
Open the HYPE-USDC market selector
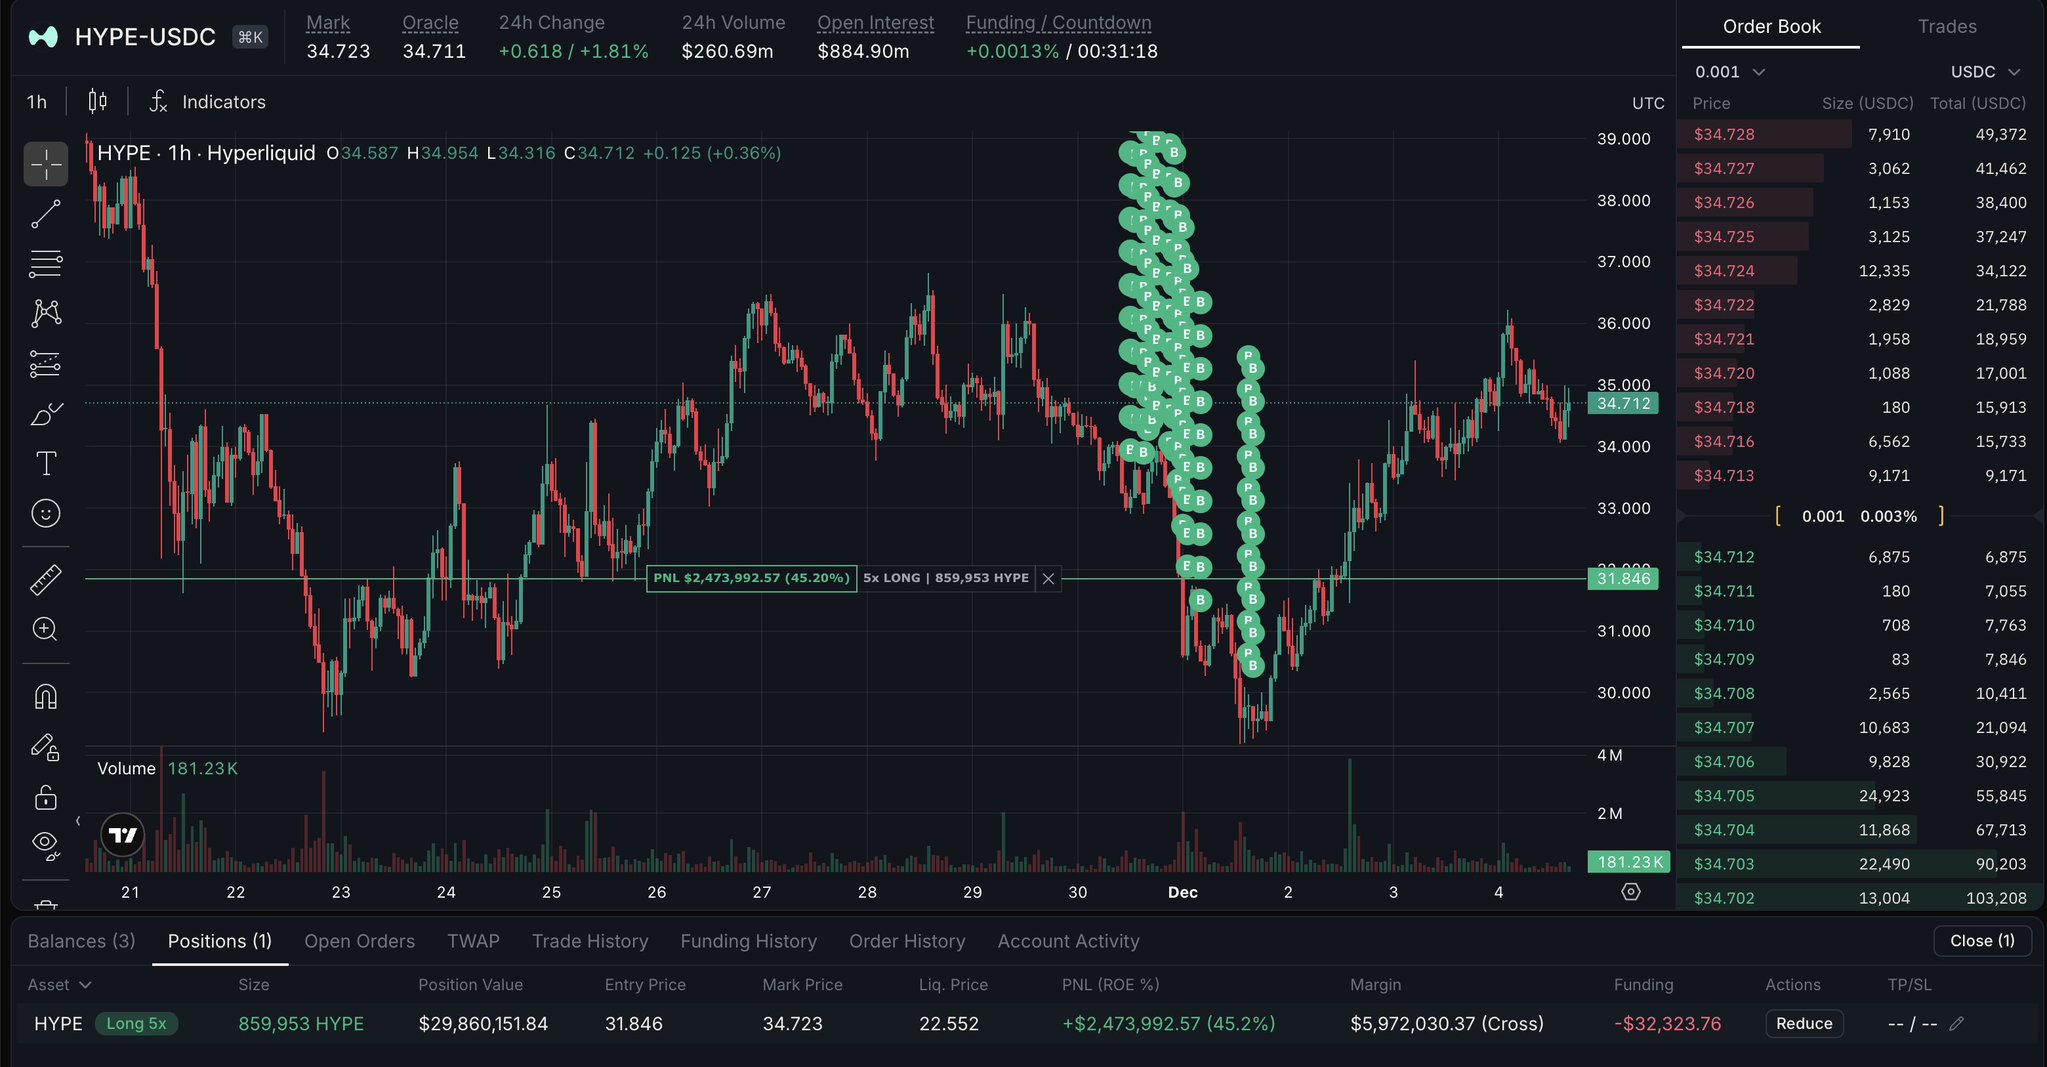pos(145,37)
